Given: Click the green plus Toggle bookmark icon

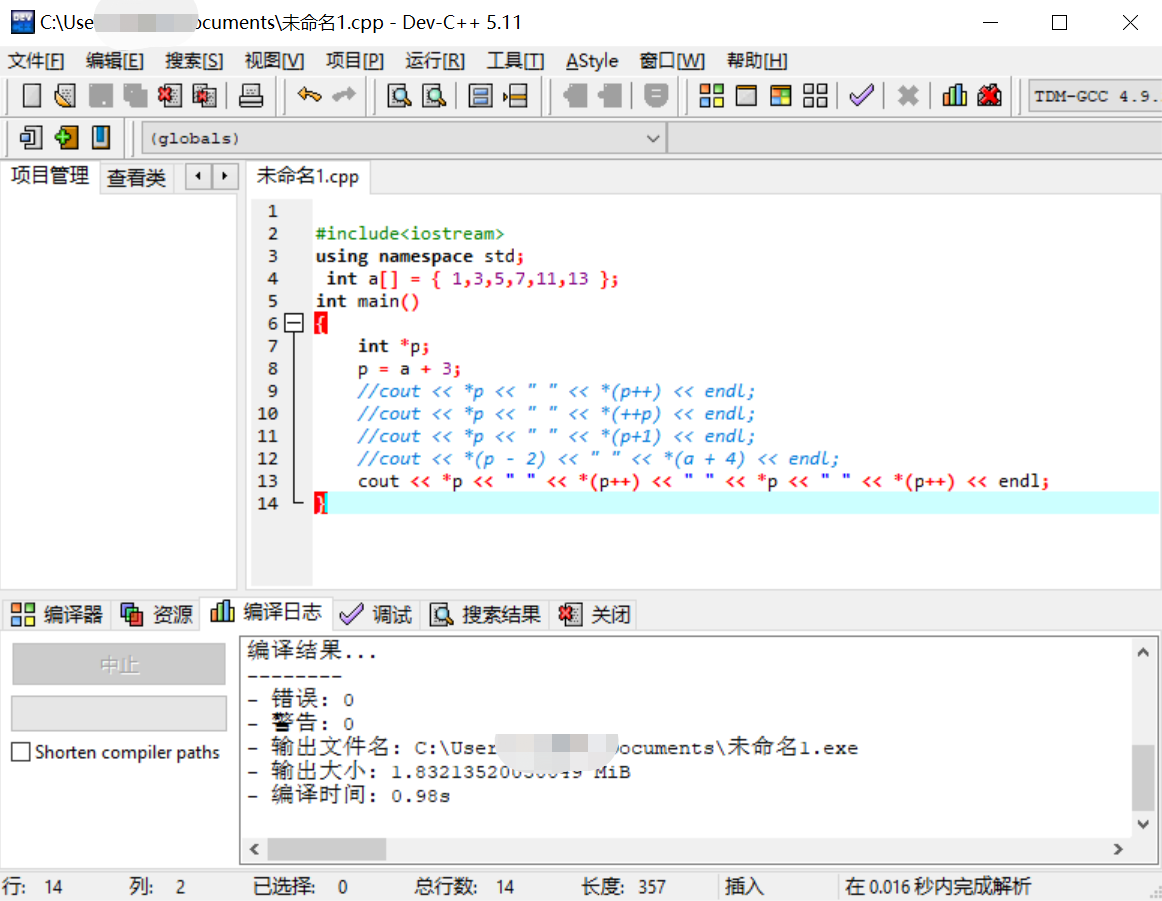Looking at the screenshot, I should [66, 137].
